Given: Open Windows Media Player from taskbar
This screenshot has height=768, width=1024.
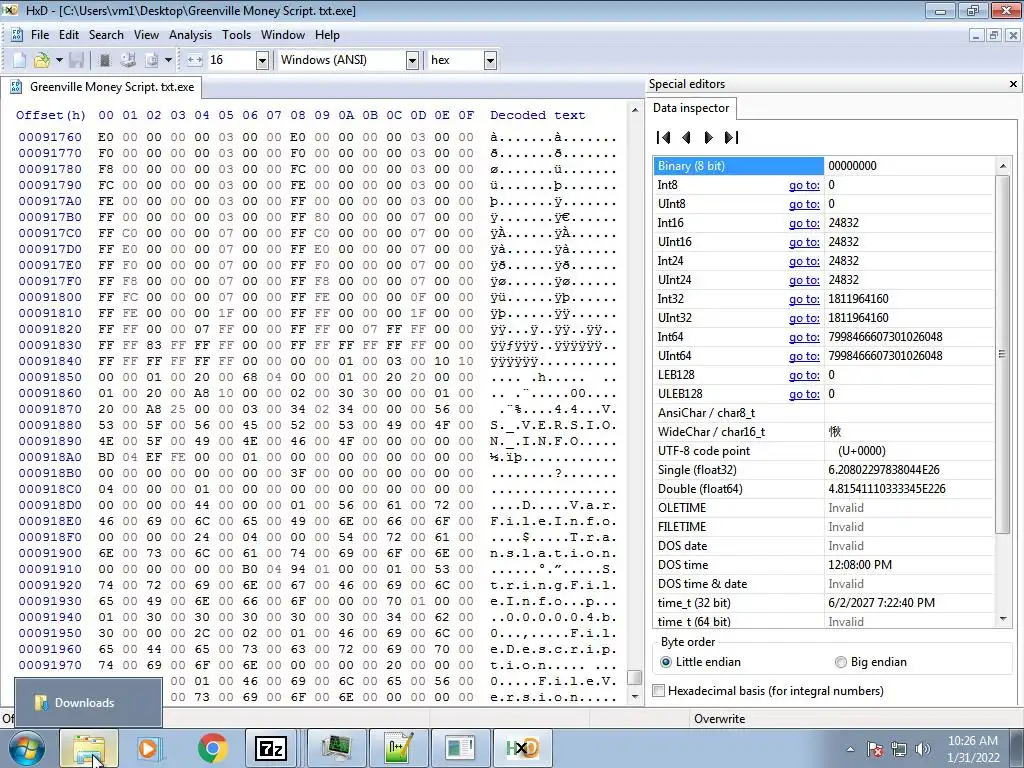Looking at the screenshot, I should [150, 748].
